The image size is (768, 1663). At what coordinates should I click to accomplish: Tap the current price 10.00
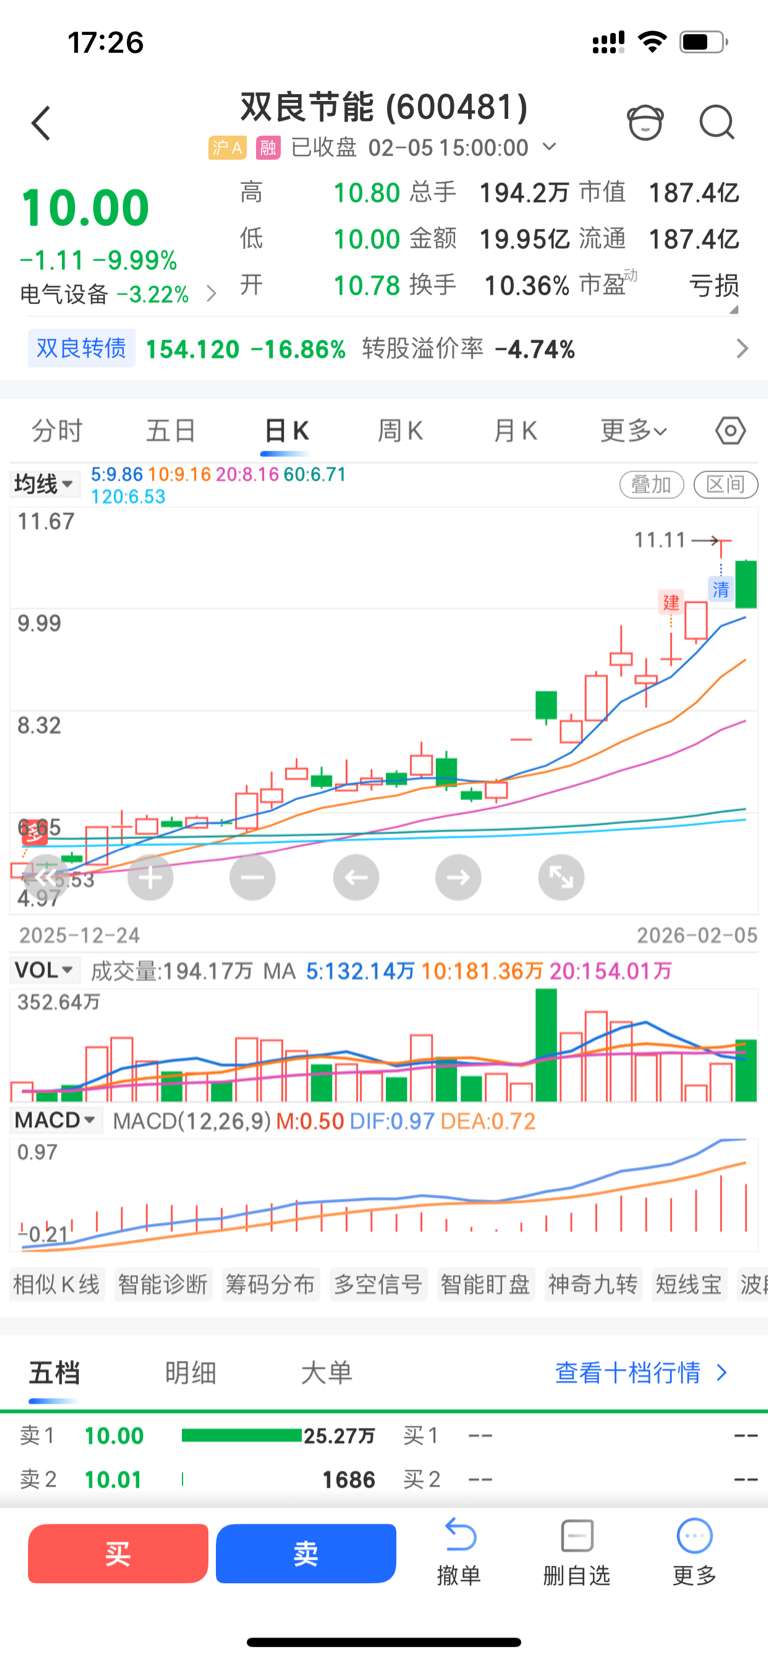[x=85, y=208]
